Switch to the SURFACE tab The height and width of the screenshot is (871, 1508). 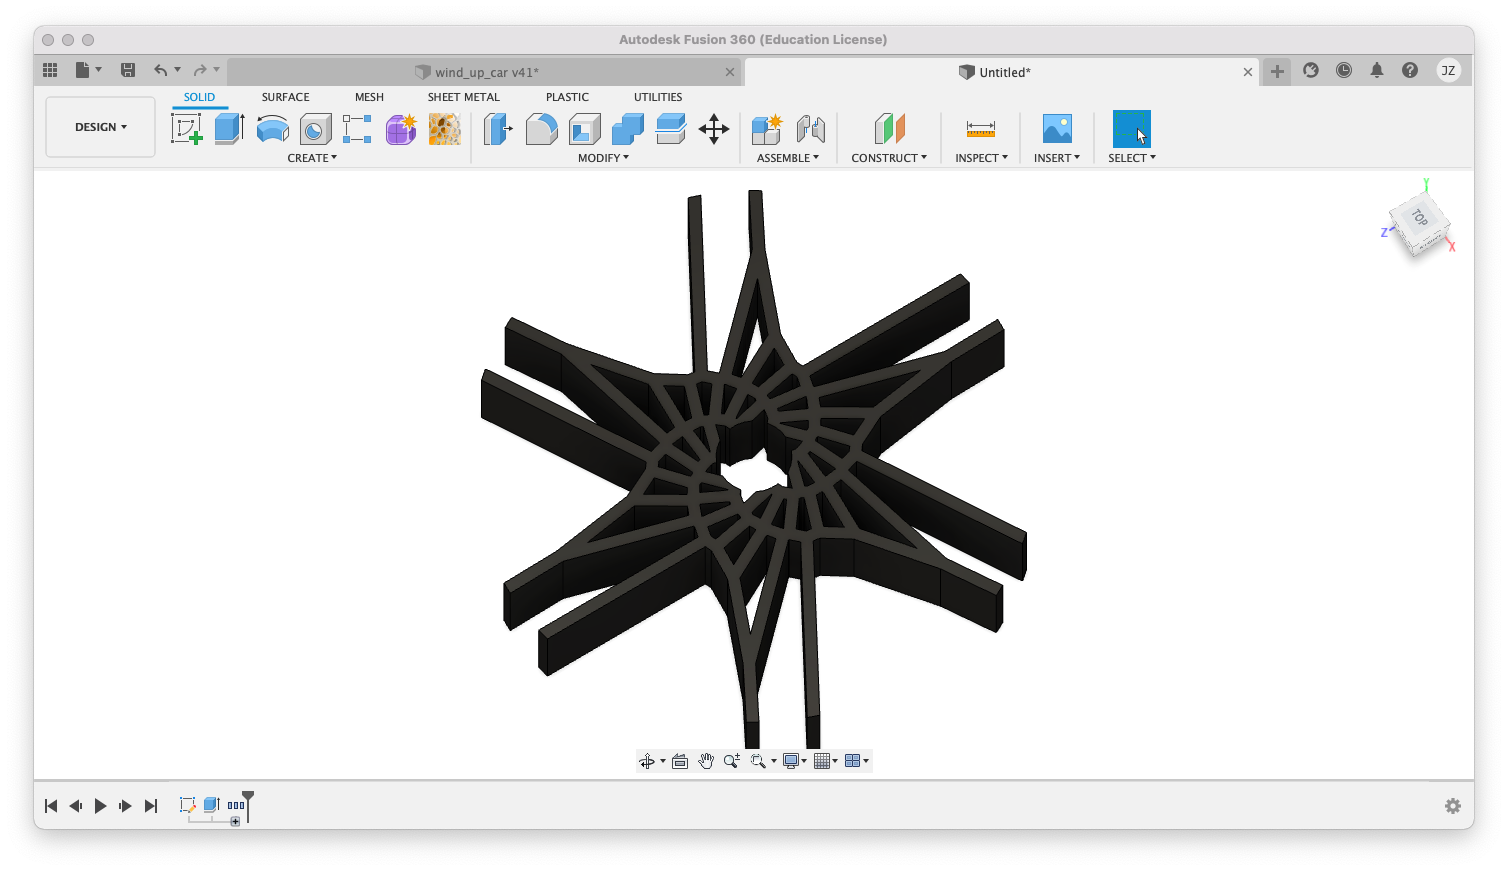pos(285,96)
